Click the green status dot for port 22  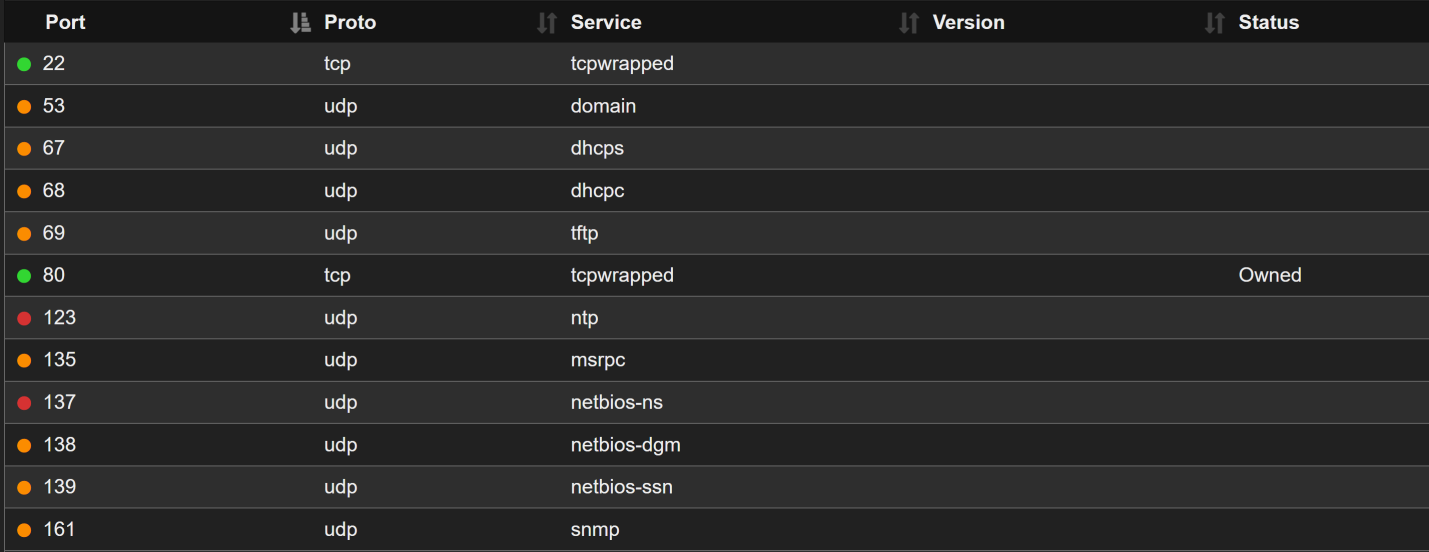(24, 64)
